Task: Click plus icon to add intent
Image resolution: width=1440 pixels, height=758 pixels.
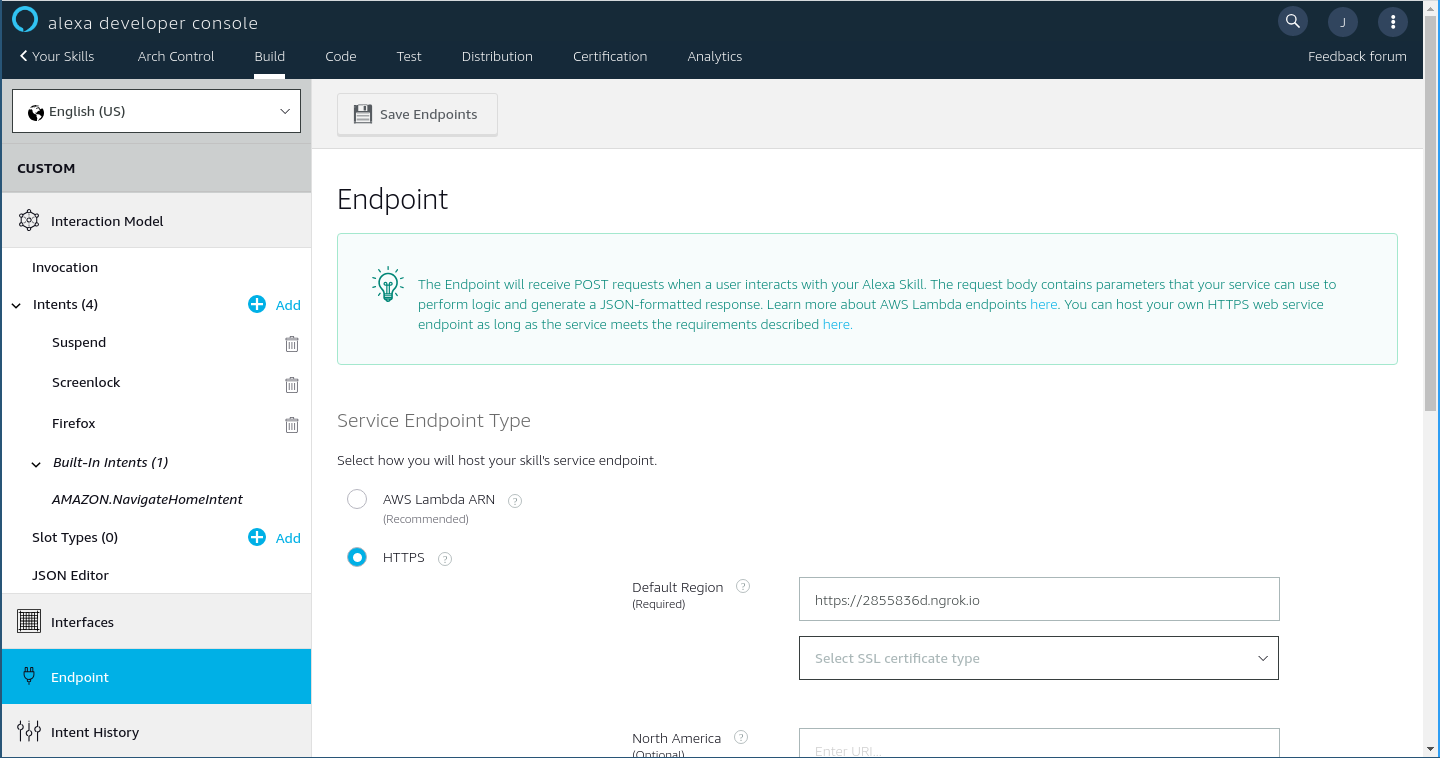Action: (257, 304)
